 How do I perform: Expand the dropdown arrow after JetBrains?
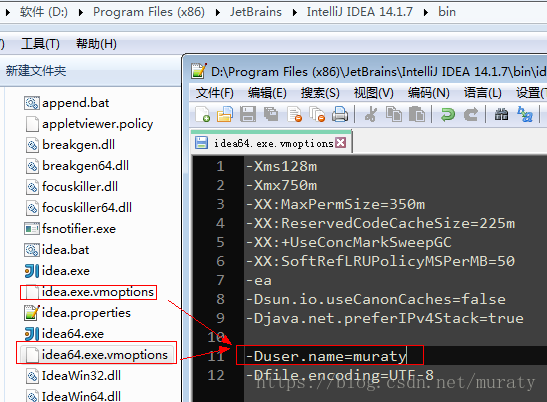295,13
